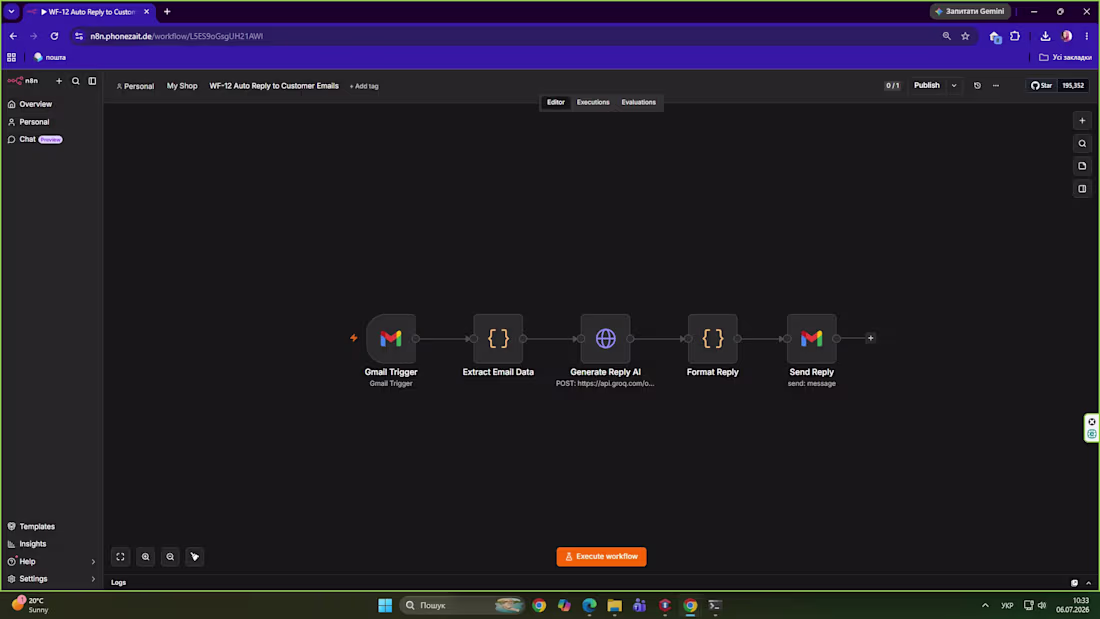Viewport: 1100px width, 619px height.
Task: Click the workflow name WF-12 Auto Reply
Action: pos(274,86)
